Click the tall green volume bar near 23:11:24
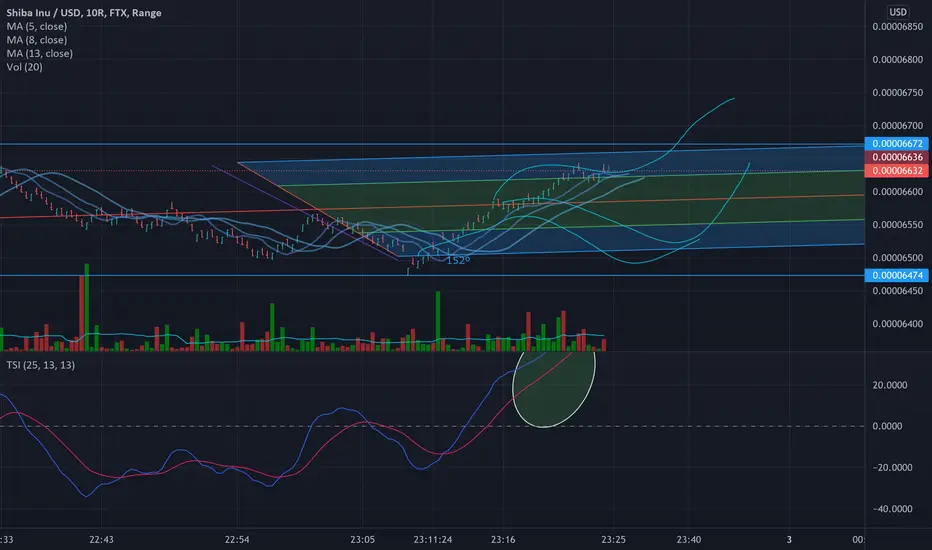This screenshot has width=932, height=550. pyautogui.click(x=438, y=321)
